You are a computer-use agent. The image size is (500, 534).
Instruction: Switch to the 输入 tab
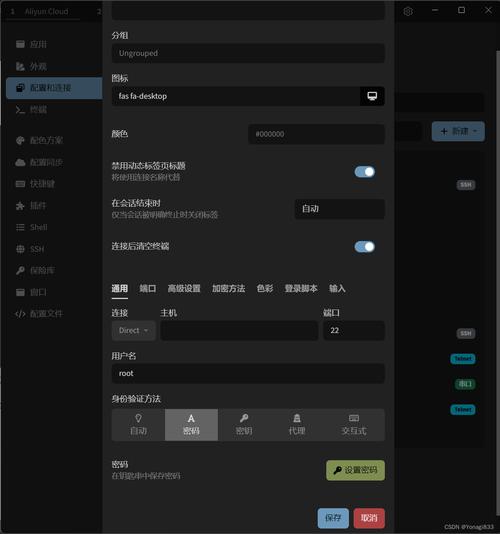(337, 289)
